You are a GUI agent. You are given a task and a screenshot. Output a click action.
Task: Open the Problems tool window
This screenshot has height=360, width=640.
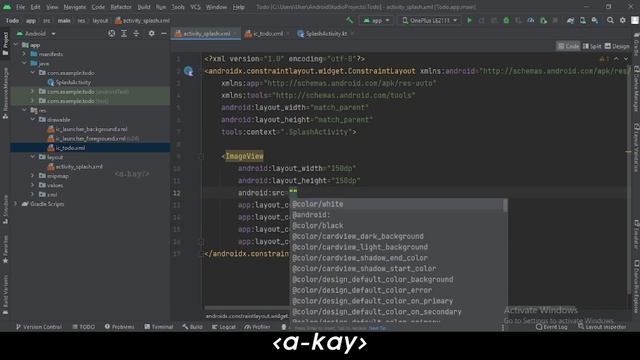tap(119, 327)
